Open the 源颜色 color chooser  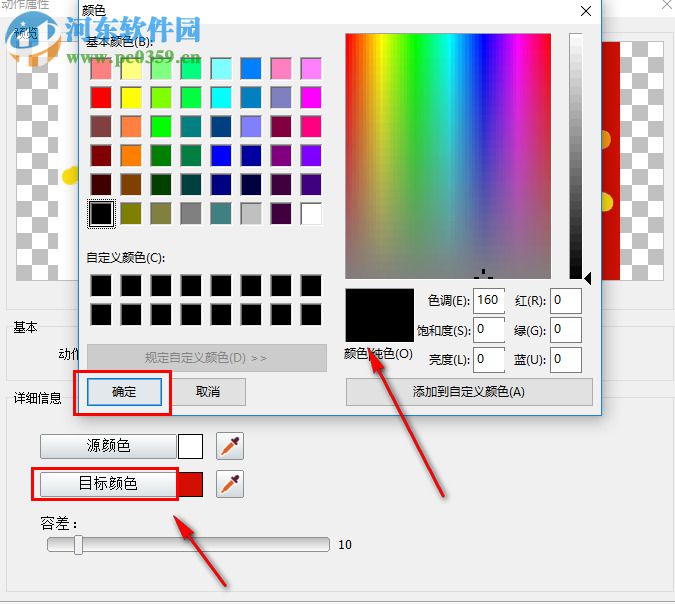[108, 446]
